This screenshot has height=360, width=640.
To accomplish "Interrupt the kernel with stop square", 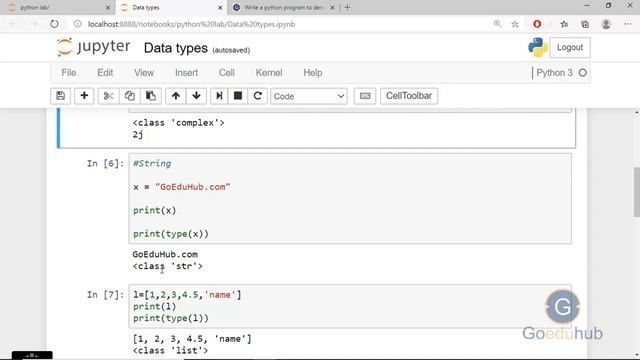I will point(238,96).
